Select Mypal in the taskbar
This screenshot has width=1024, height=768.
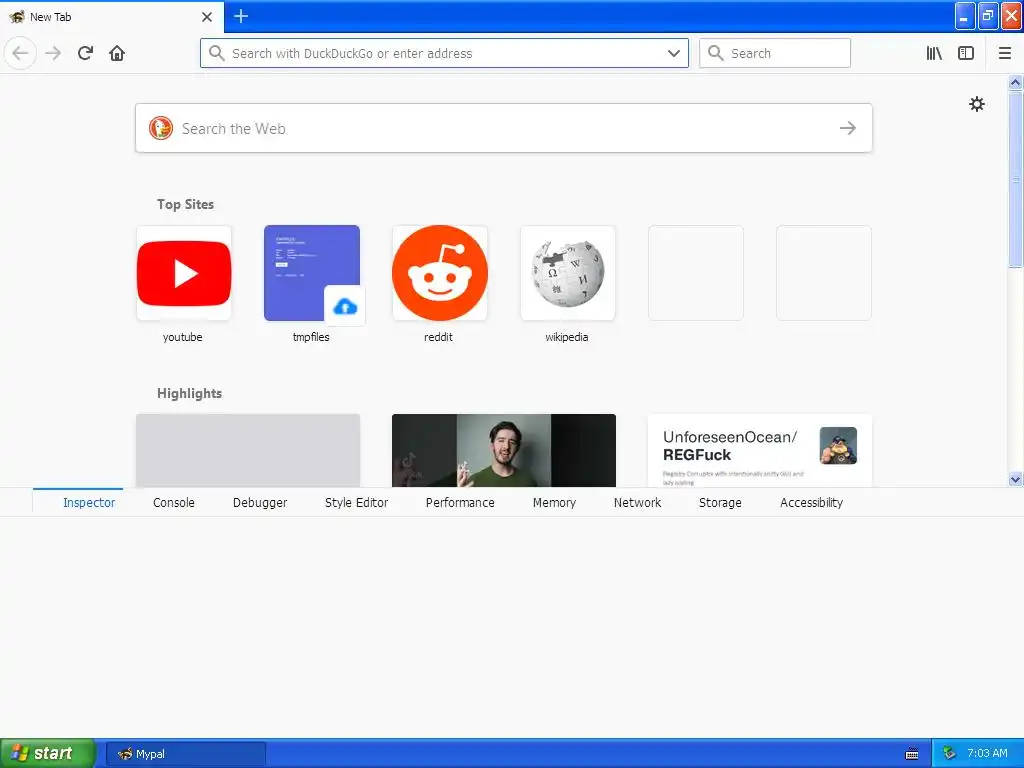(x=186, y=754)
